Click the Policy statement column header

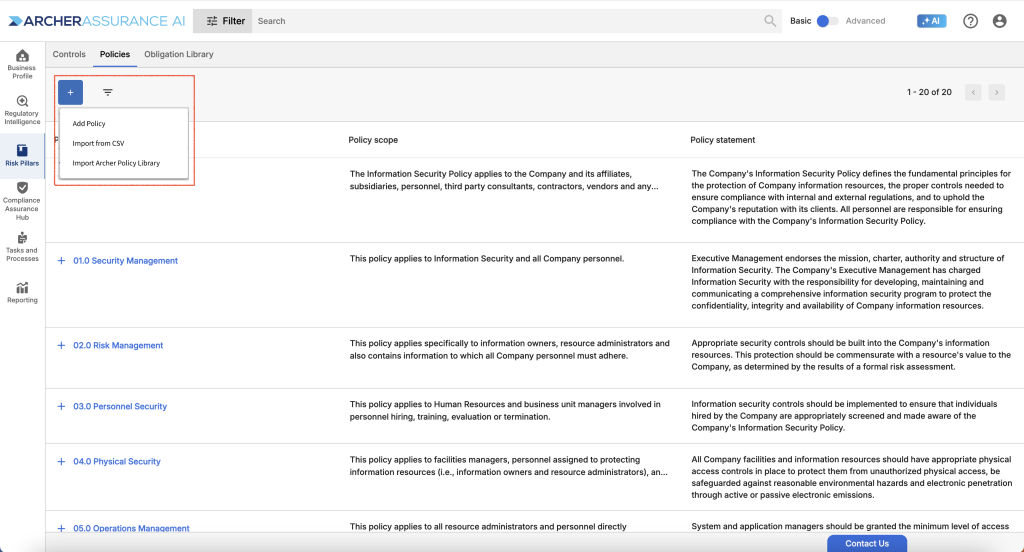[722, 140]
